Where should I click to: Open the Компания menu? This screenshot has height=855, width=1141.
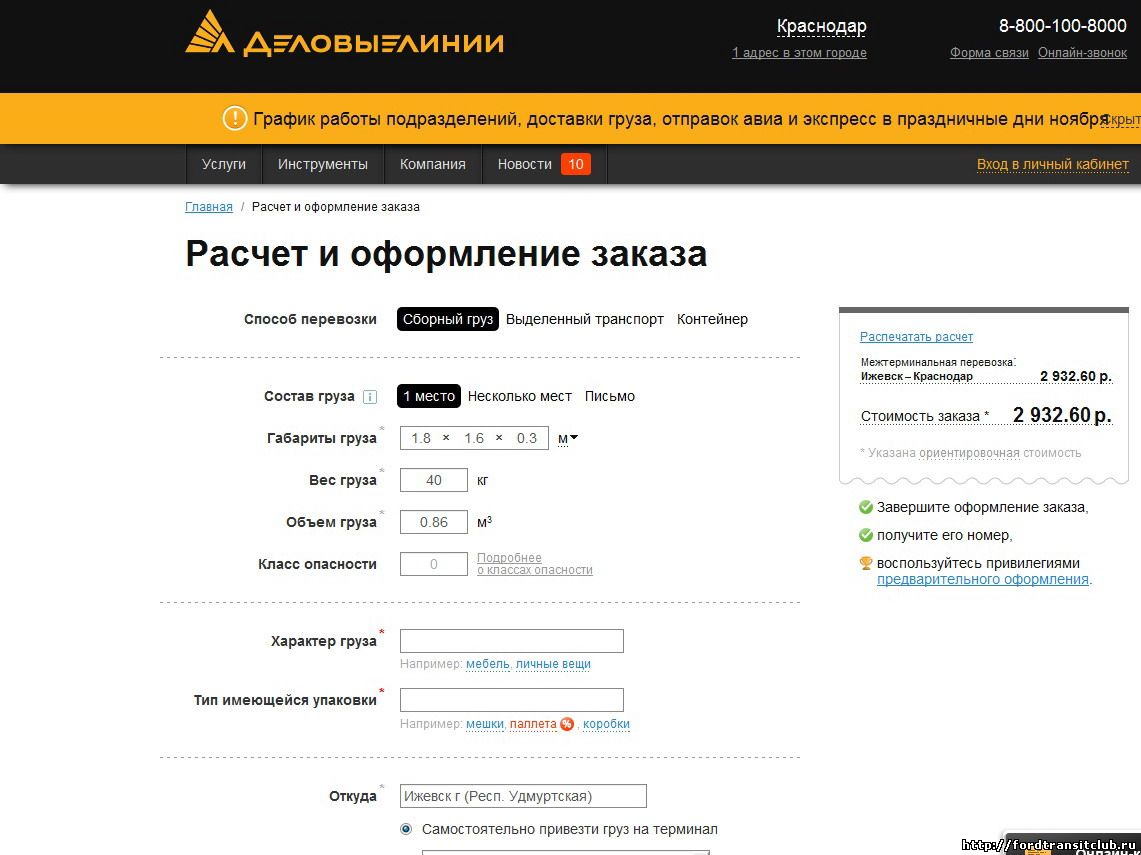[x=432, y=164]
